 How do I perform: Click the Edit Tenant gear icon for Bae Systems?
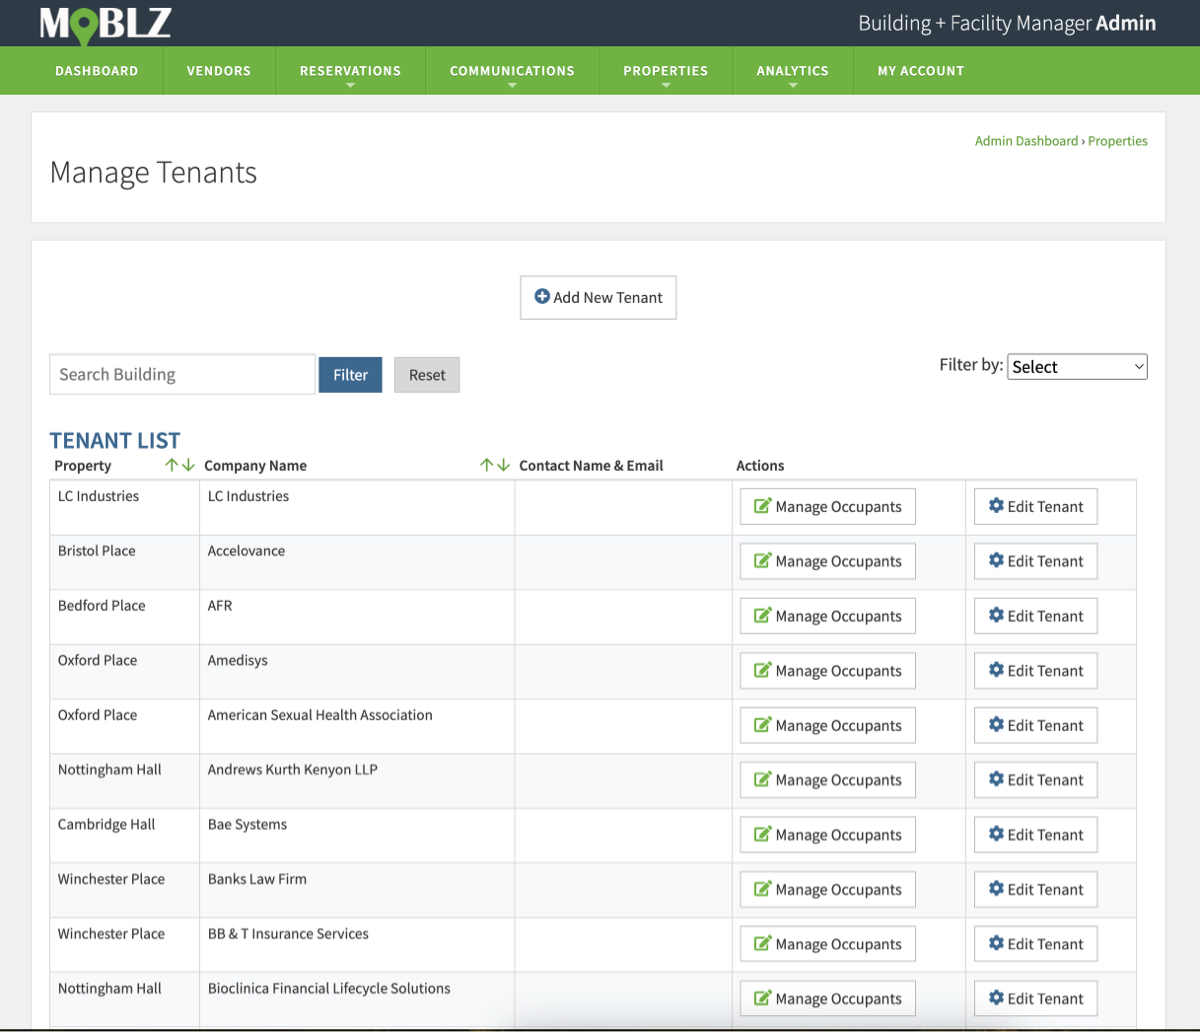[x=996, y=834]
